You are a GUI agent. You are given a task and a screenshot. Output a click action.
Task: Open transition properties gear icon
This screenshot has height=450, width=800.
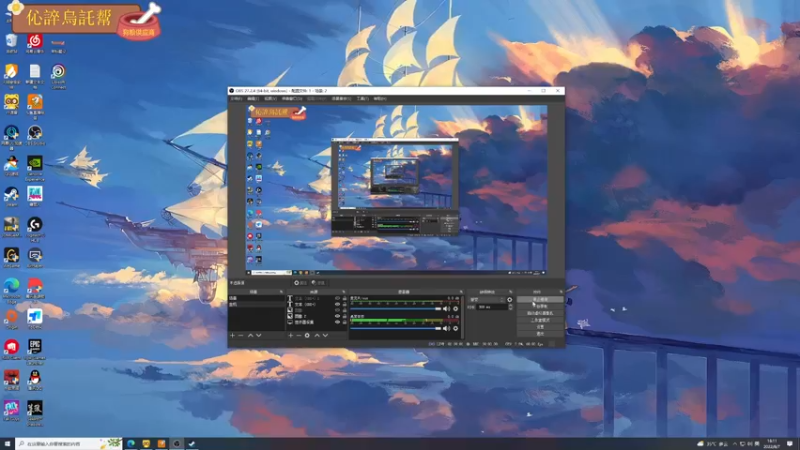[x=510, y=299]
